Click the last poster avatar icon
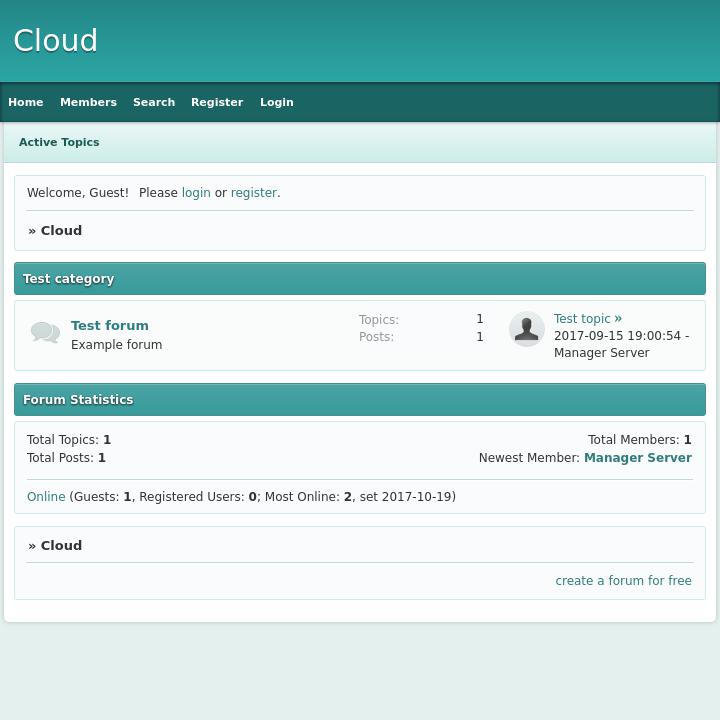Viewport: 720px width, 720px height. point(526,329)
